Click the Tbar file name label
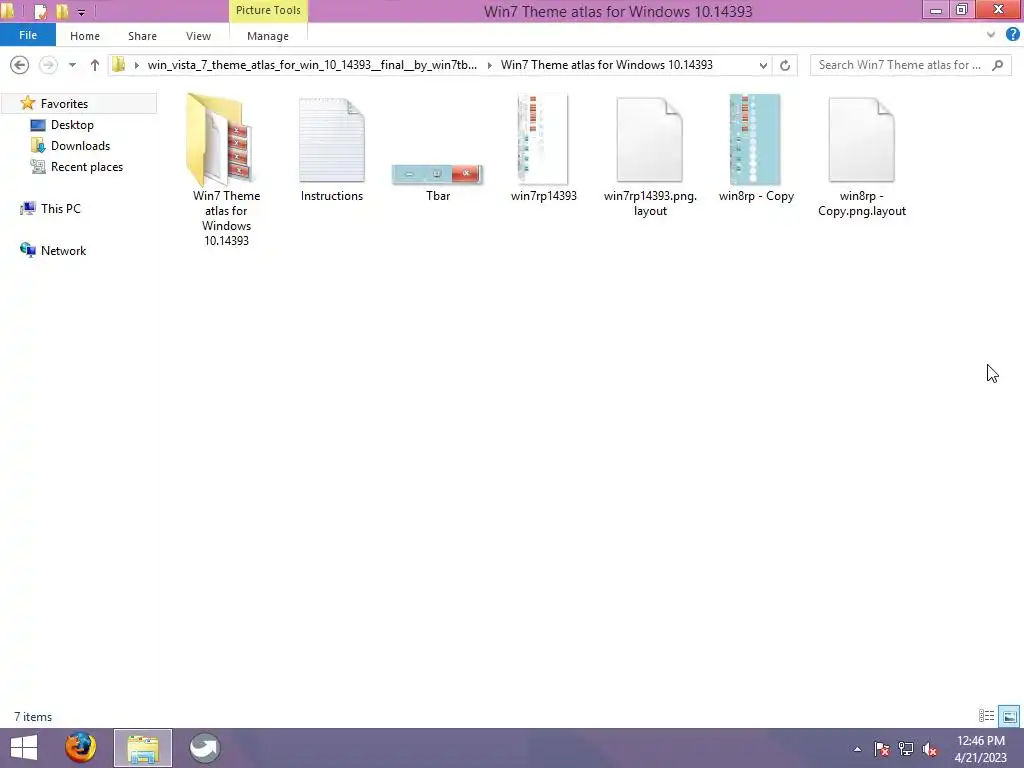 point(438,196)
